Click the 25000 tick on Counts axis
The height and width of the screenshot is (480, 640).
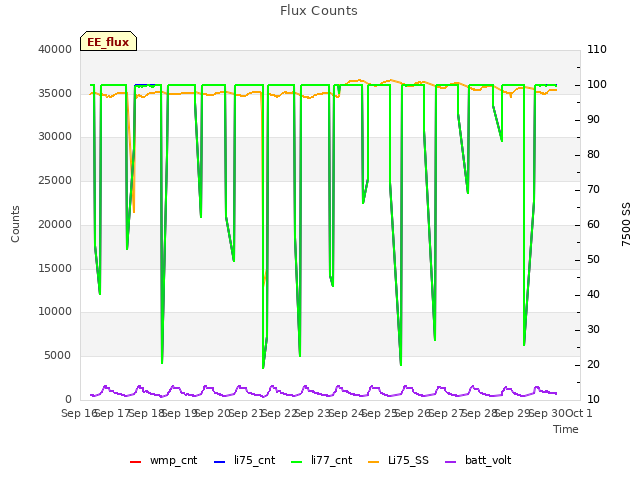(x=55, y=180)
